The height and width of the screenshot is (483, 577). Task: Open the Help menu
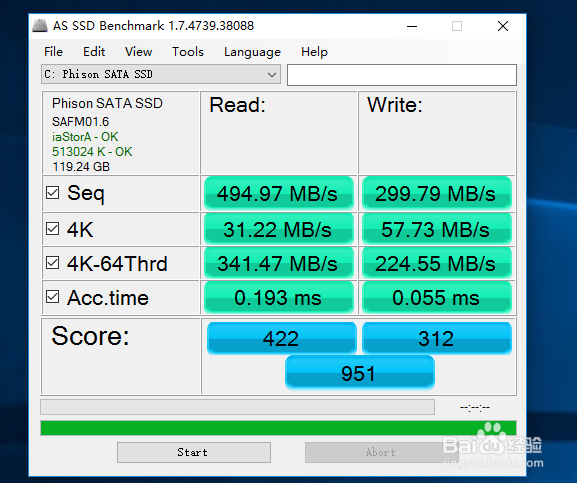(314, 52)
